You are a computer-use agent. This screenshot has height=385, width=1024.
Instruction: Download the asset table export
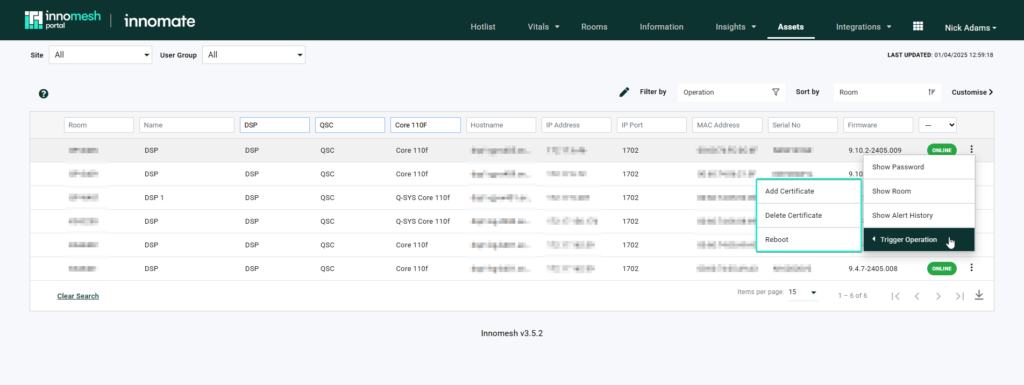click(979, 295)
